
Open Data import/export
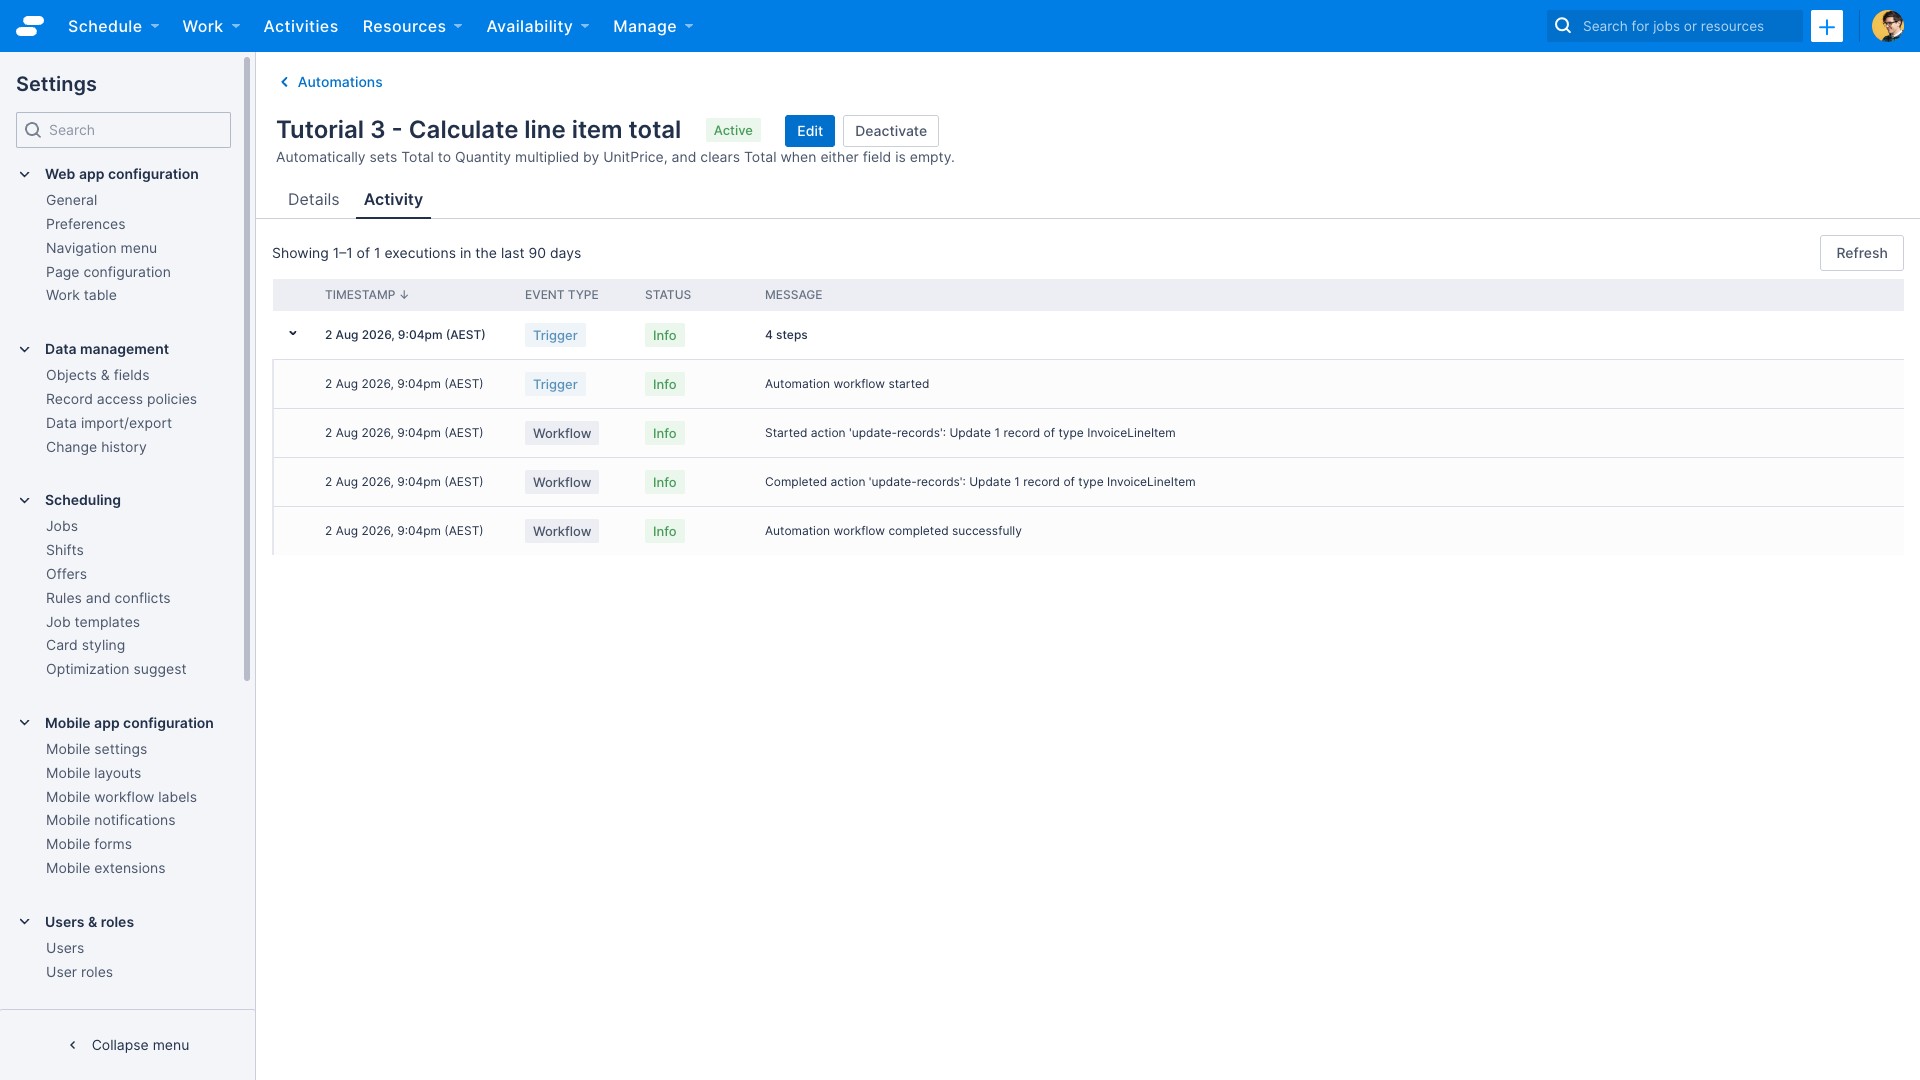point(109,423)
